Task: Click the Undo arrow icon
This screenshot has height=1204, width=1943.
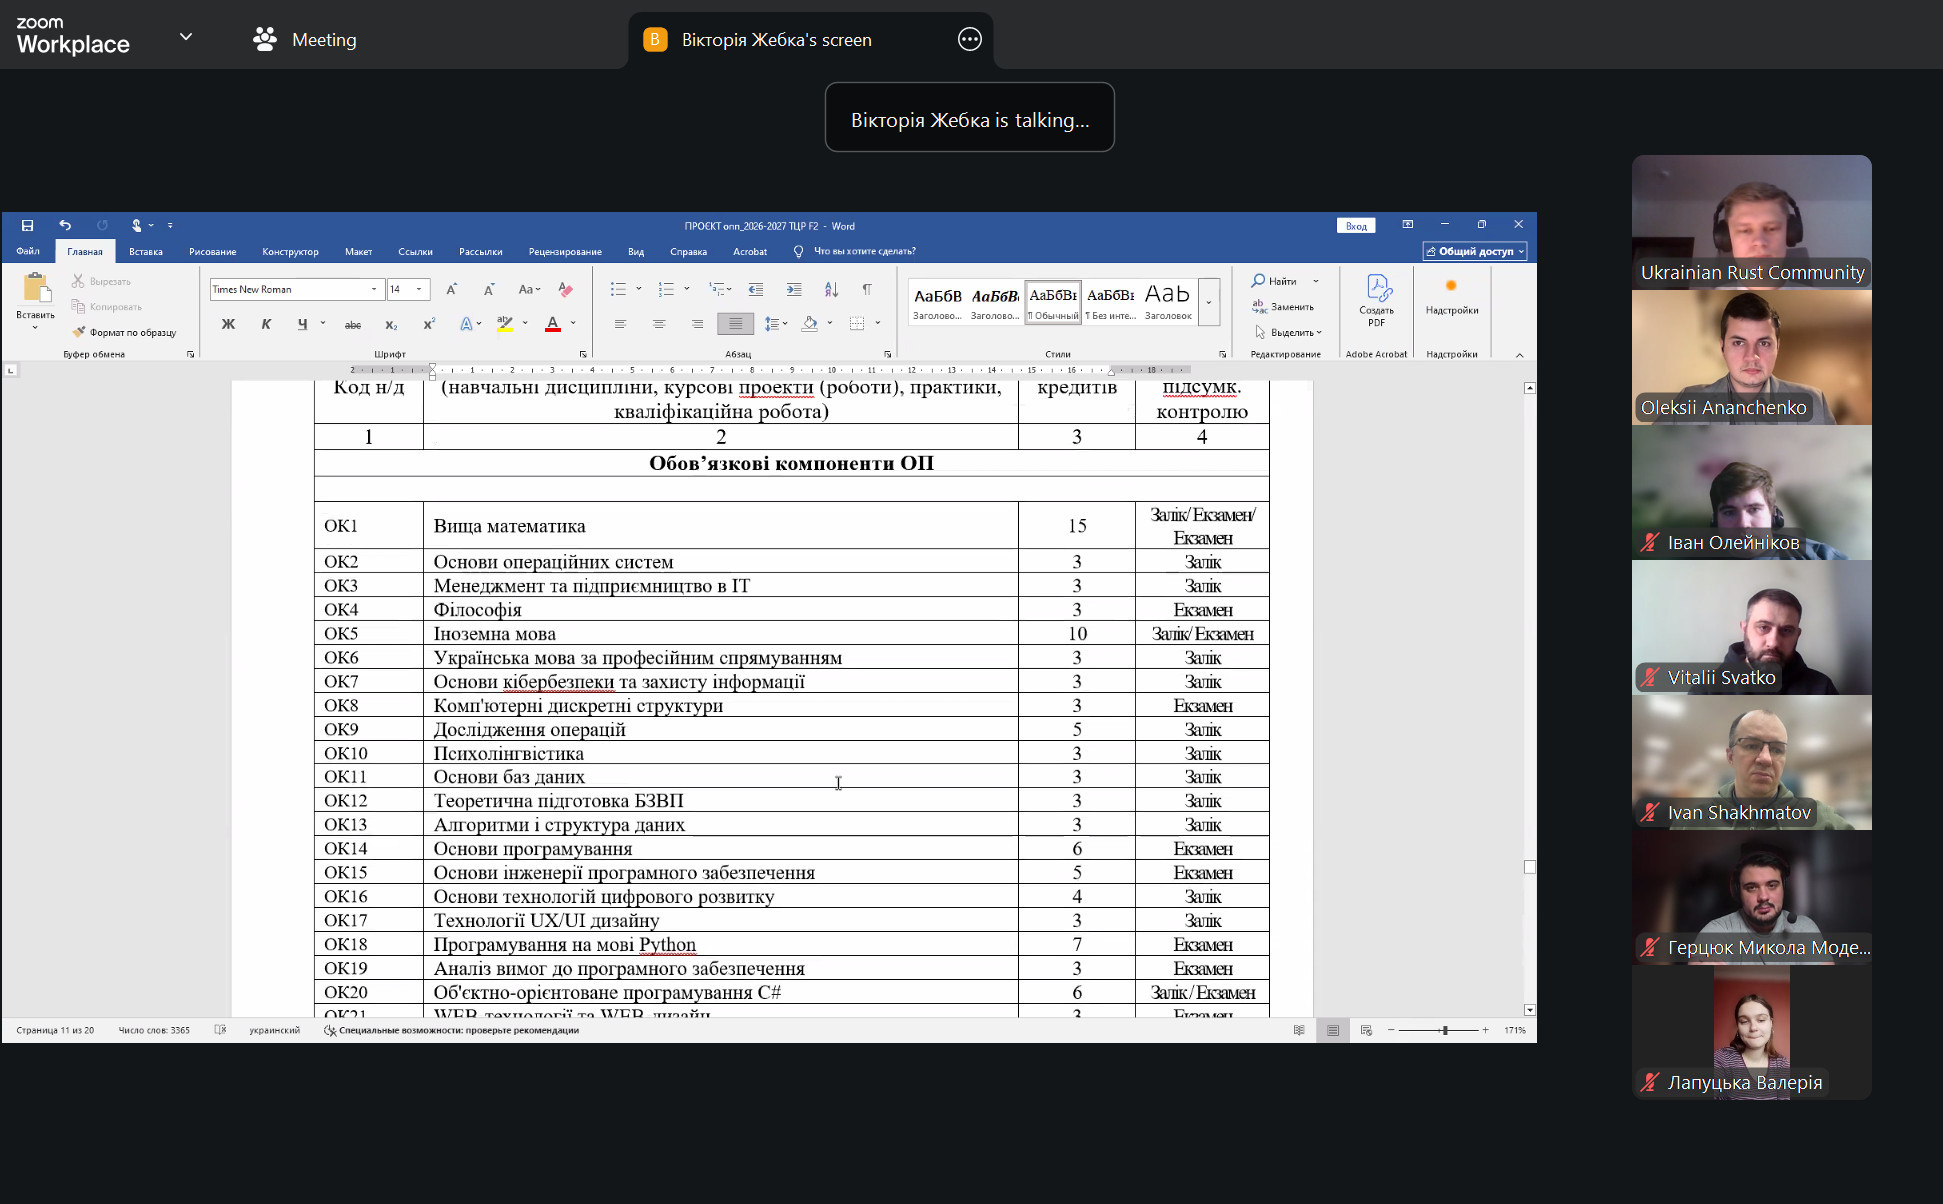Action: click(65, 225)
